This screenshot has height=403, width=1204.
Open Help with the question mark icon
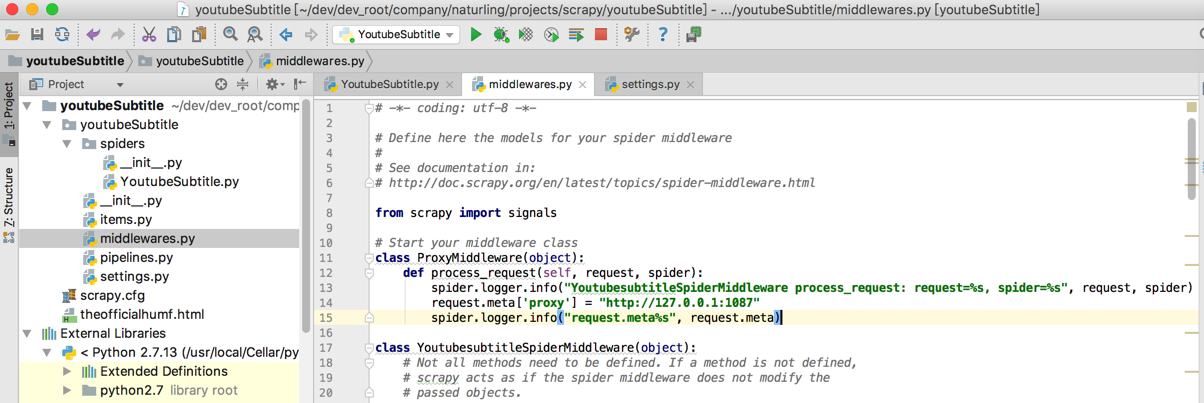pos(663,34)
